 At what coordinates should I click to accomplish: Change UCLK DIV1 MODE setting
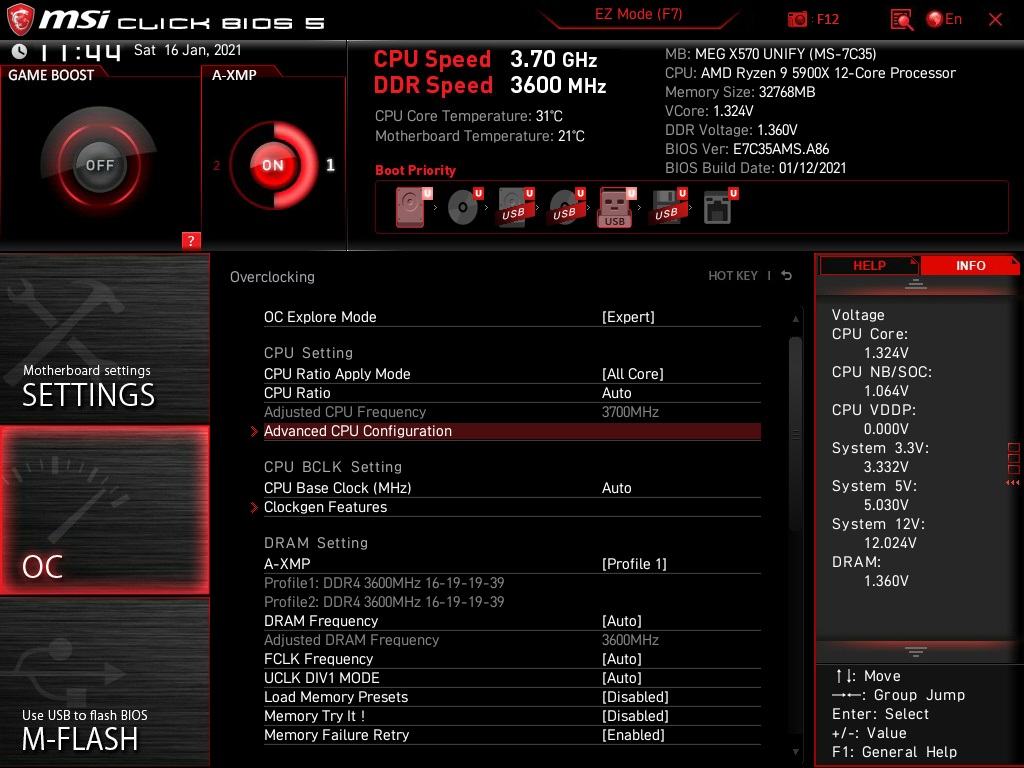[x=512, y=678]
